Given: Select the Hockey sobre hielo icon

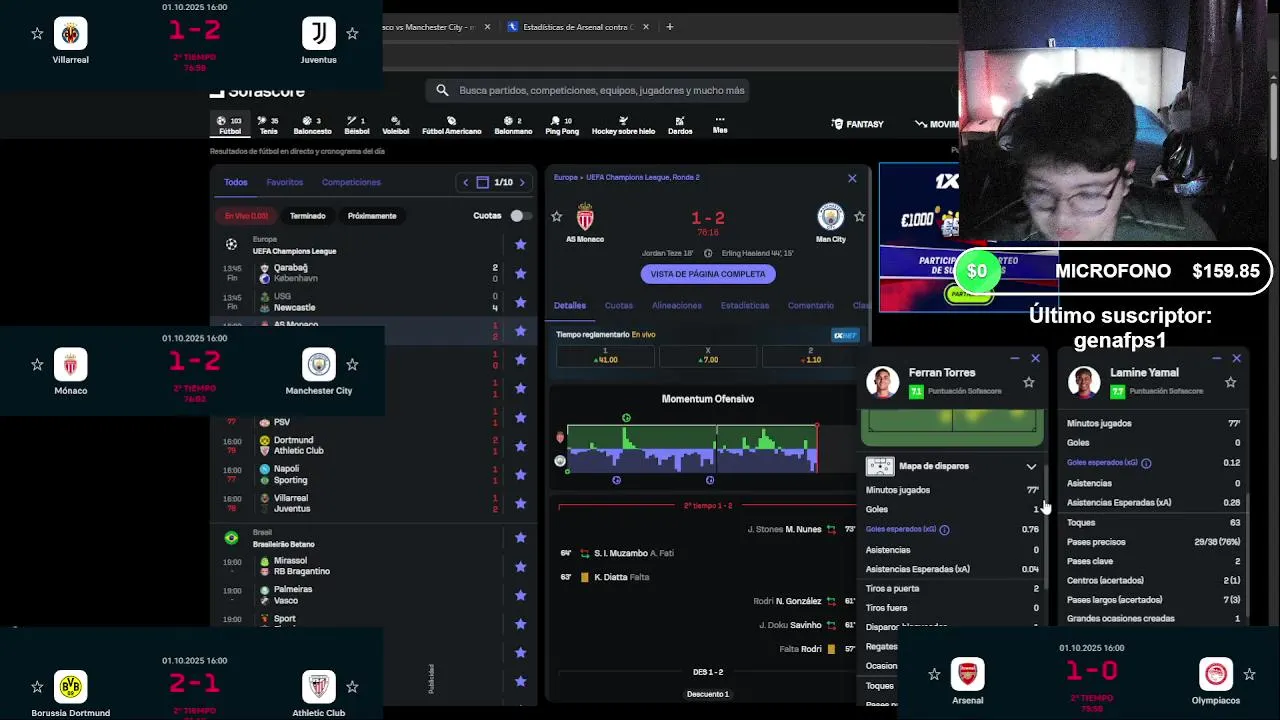Looking at the screenshot, I should pyautogui.click(x=623, y=125).
